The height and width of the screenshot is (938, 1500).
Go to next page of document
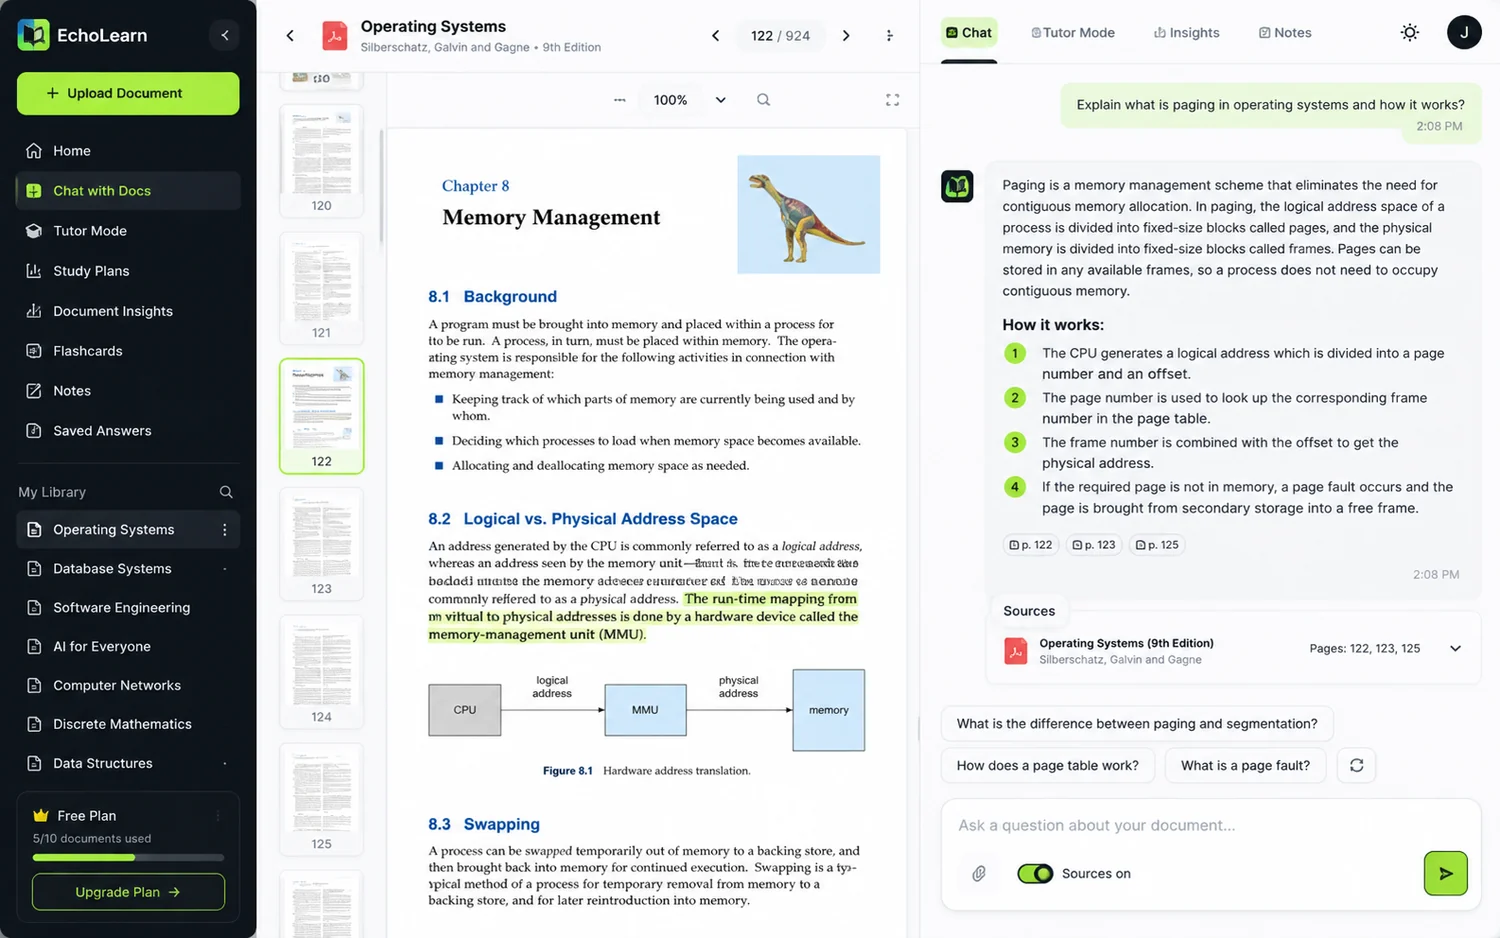pyautogui.click(x=846, y=36)
